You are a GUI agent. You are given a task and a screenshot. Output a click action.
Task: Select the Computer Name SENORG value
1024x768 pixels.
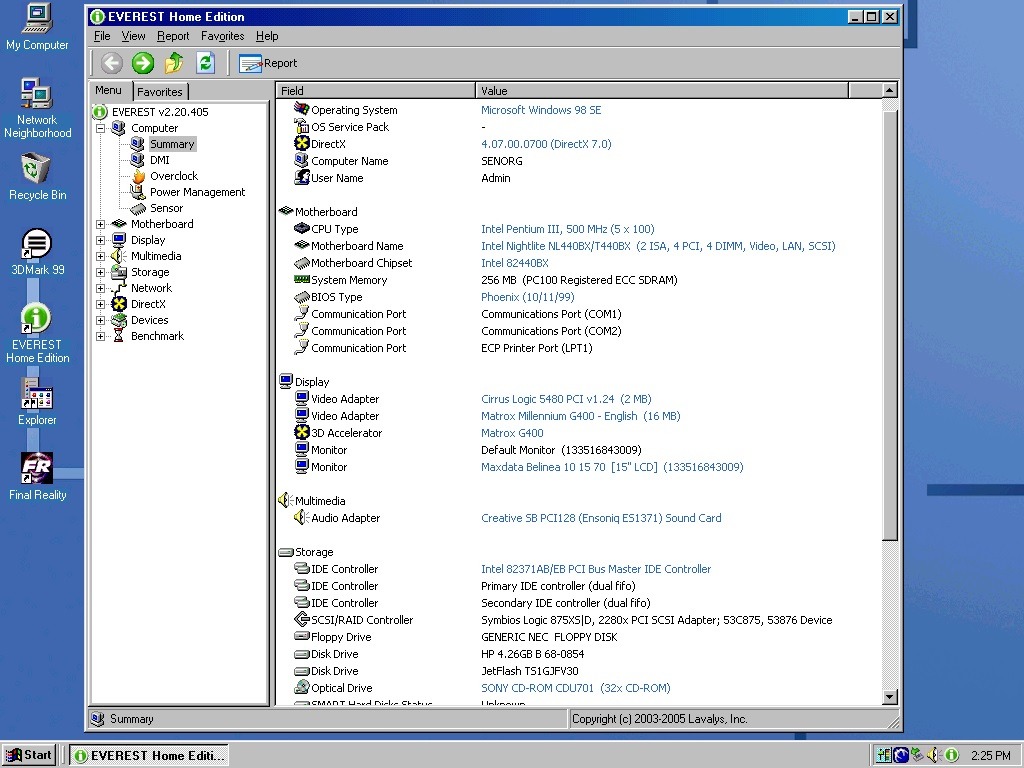point(502,161)
